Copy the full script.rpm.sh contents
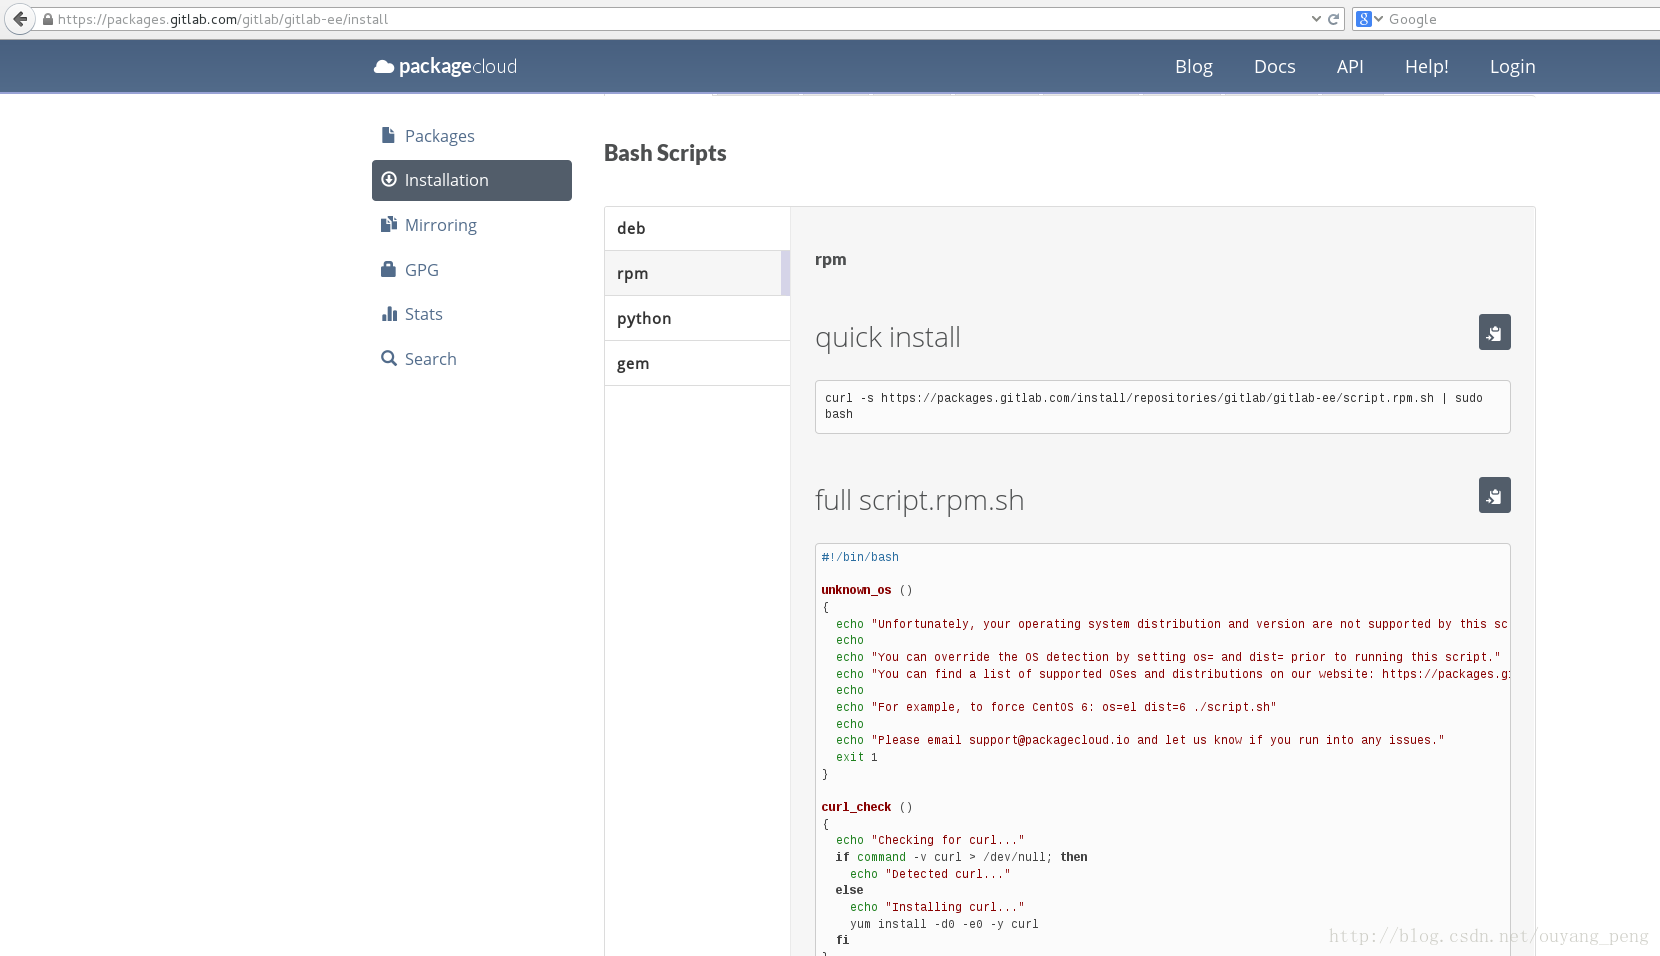Image resolution: width=1660 pixels, height=956 pixels. [x=1494, y=495]
